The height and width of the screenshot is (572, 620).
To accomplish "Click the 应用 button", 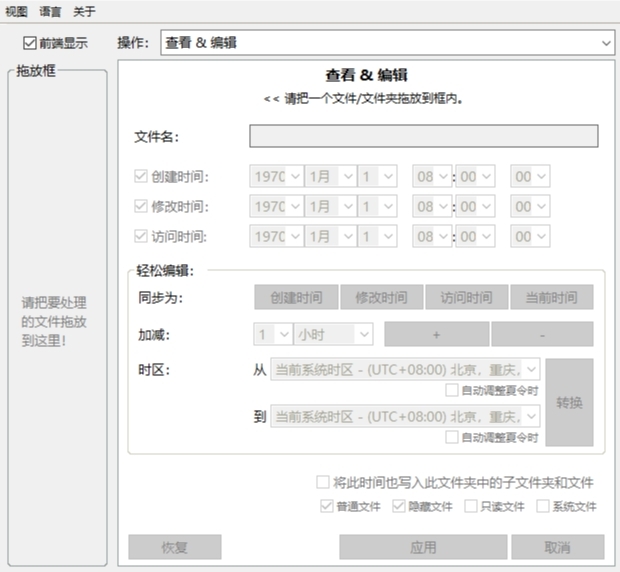I will coord(423,547).
